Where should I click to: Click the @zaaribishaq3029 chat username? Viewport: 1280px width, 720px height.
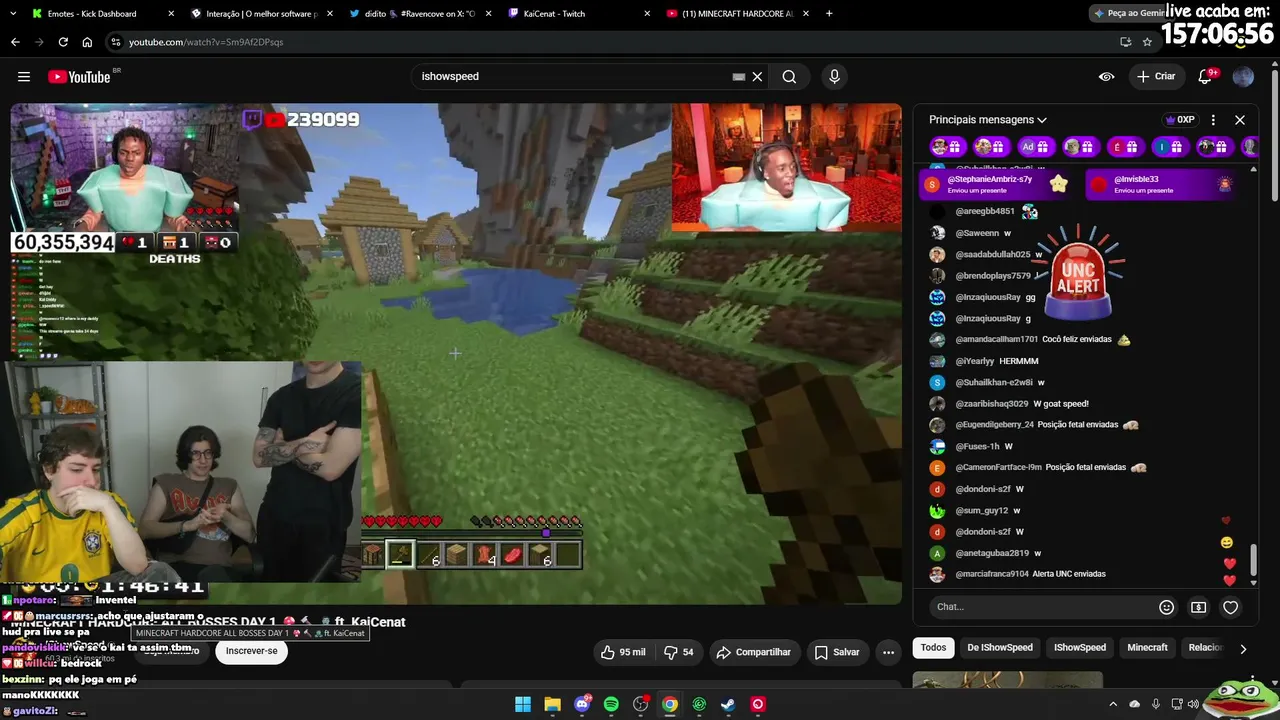tap(992, 404)
